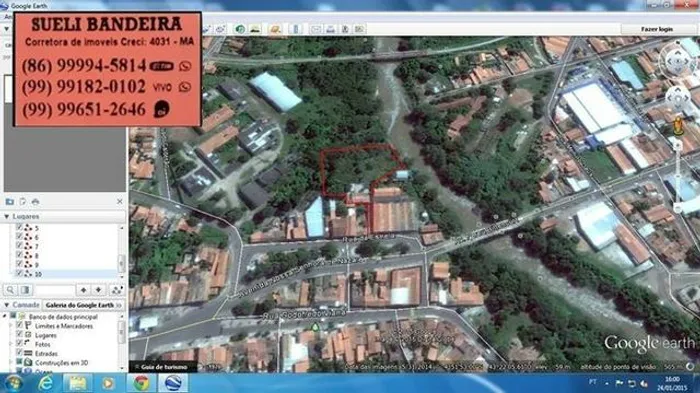Click the move up arrow button

pyautogui.click(x=83, y=290)
